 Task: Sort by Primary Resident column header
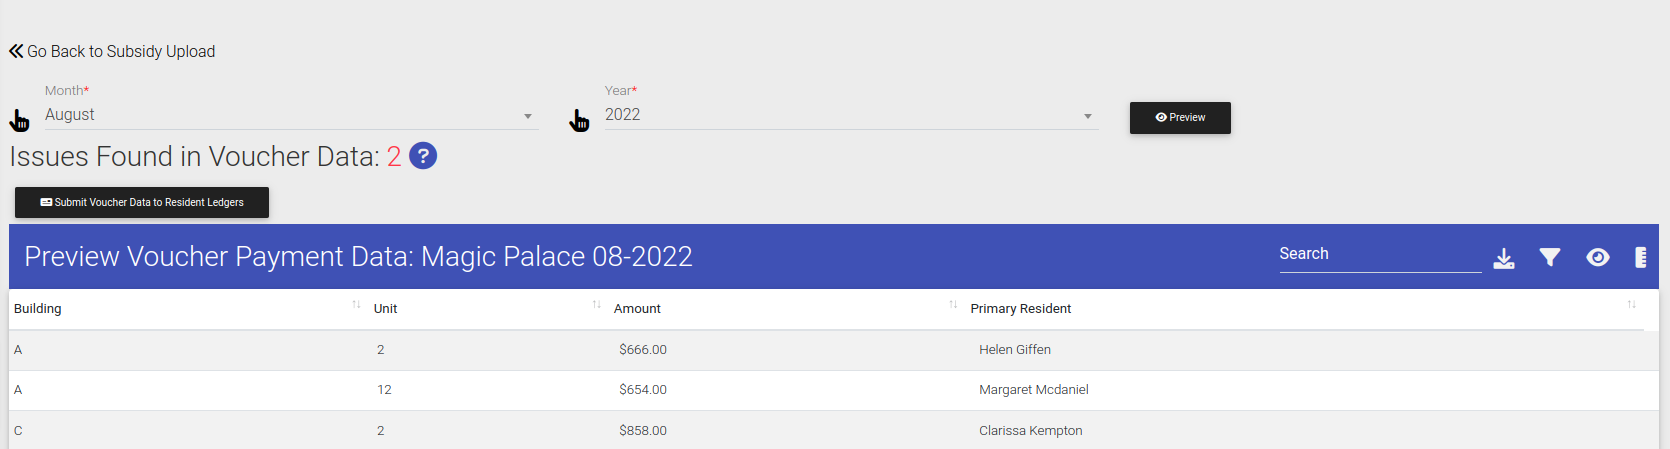coord(1020,309)
